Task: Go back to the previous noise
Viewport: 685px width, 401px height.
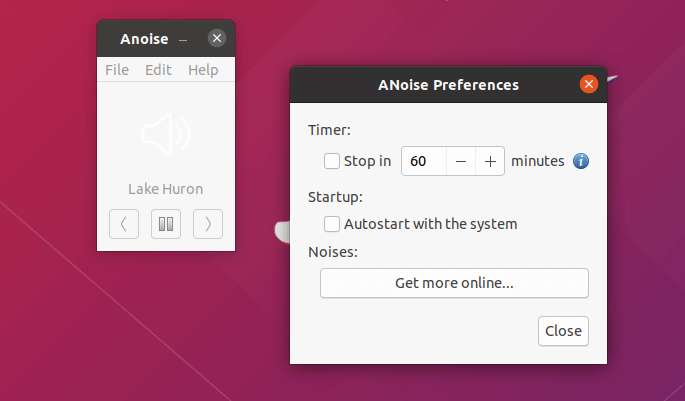Action: (124, 224)
